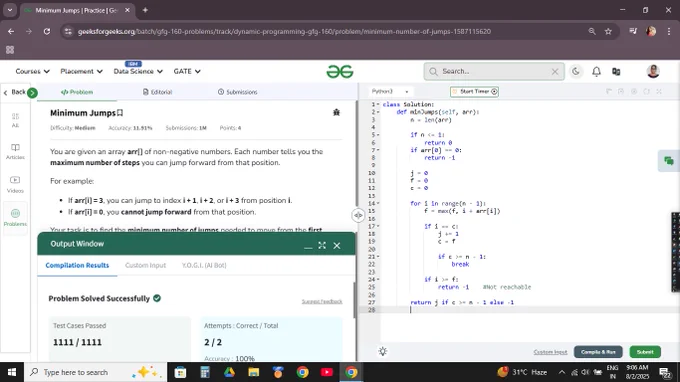680x382 pixels.
Task: Collapse the fold arrow on line 2
Action: [378, 112]
